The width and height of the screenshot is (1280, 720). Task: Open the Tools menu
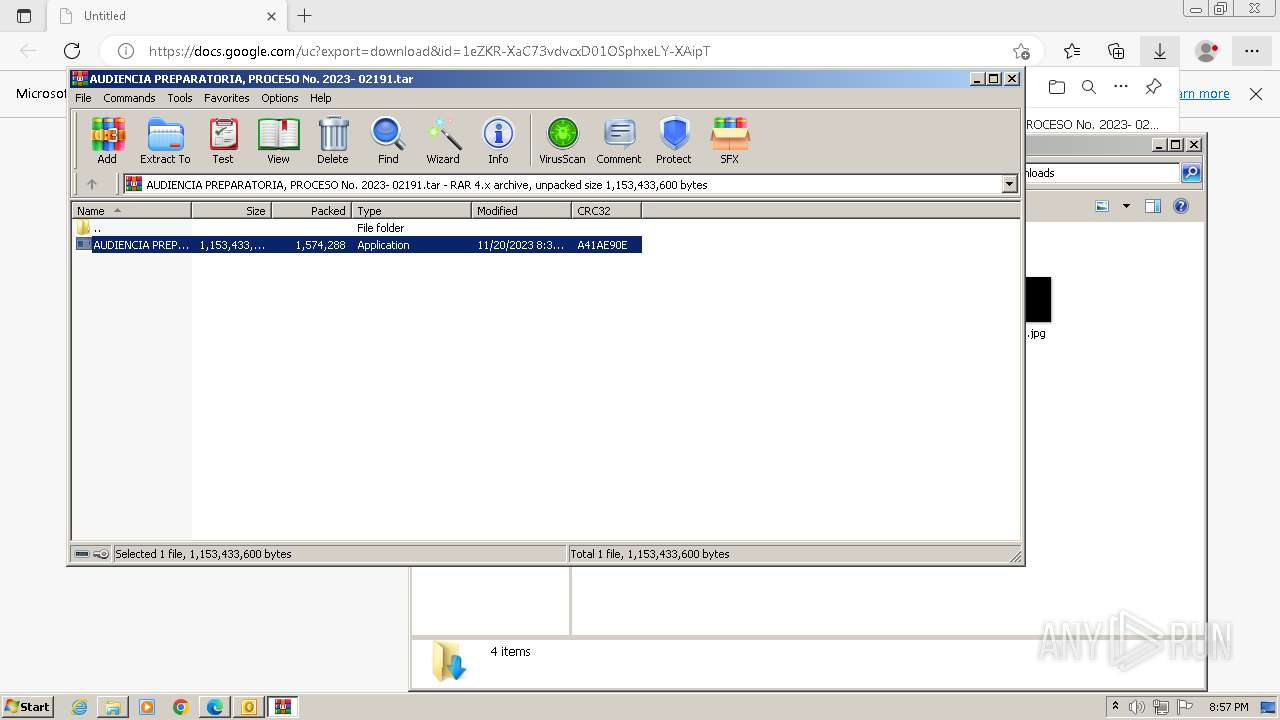click(180, 98)
